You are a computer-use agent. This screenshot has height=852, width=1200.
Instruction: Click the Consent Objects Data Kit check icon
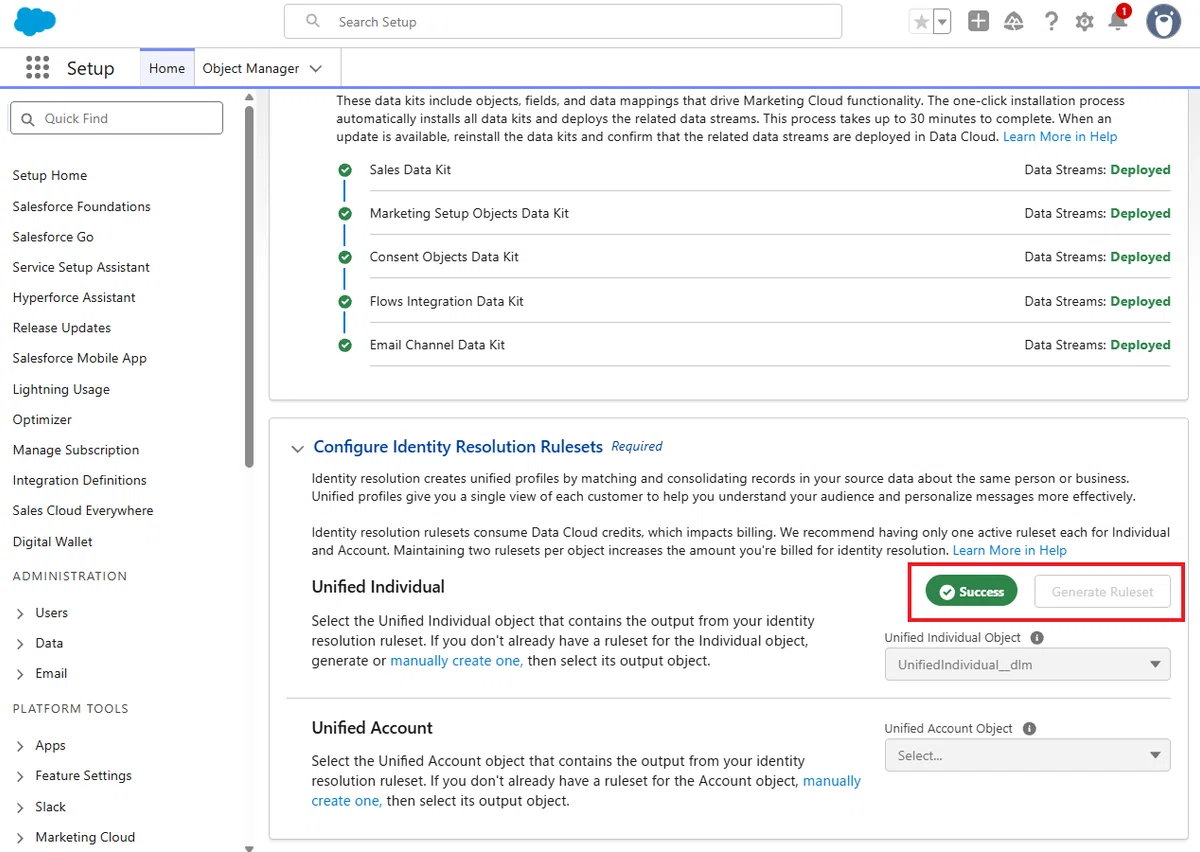tap(345, 257)
